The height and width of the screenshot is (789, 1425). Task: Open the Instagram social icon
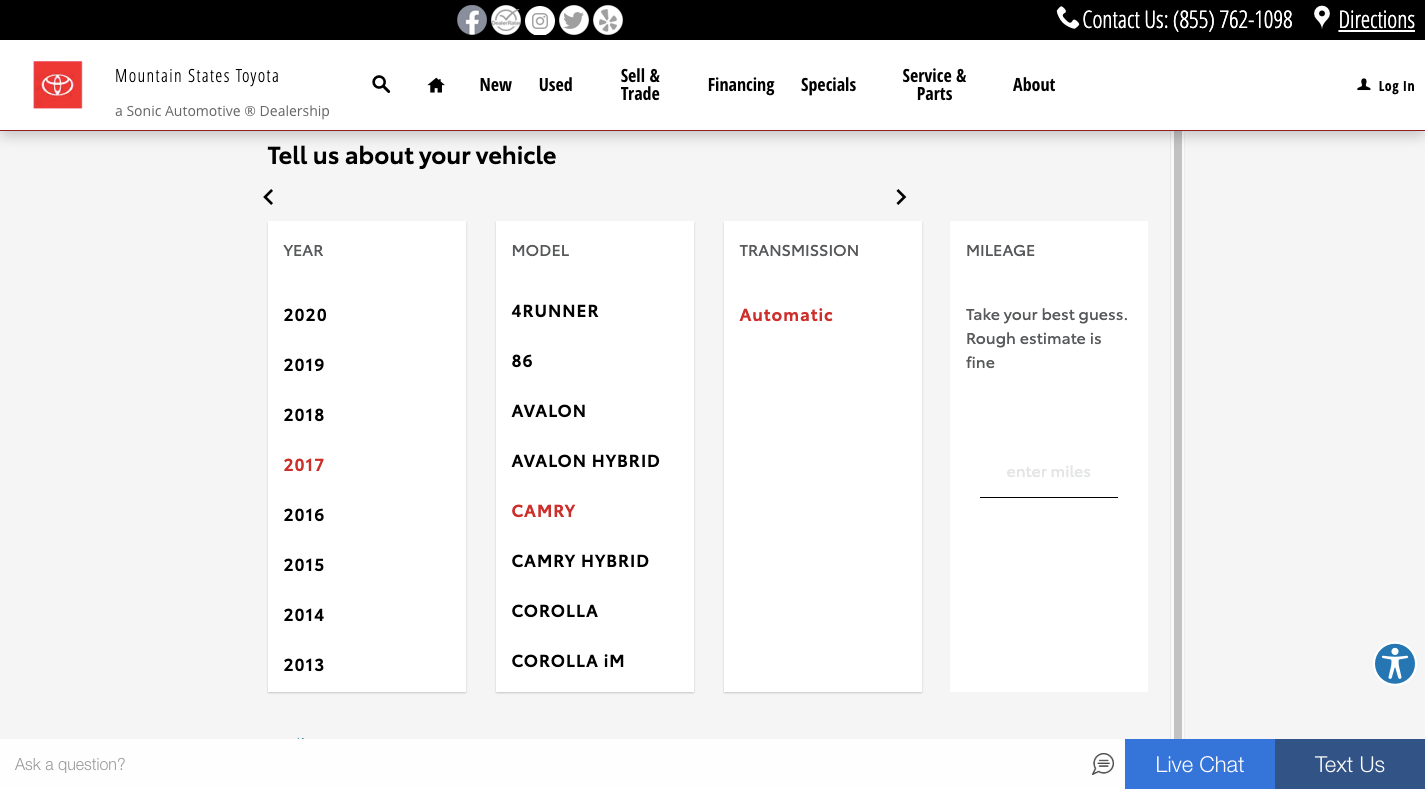[x=540, y=20]
